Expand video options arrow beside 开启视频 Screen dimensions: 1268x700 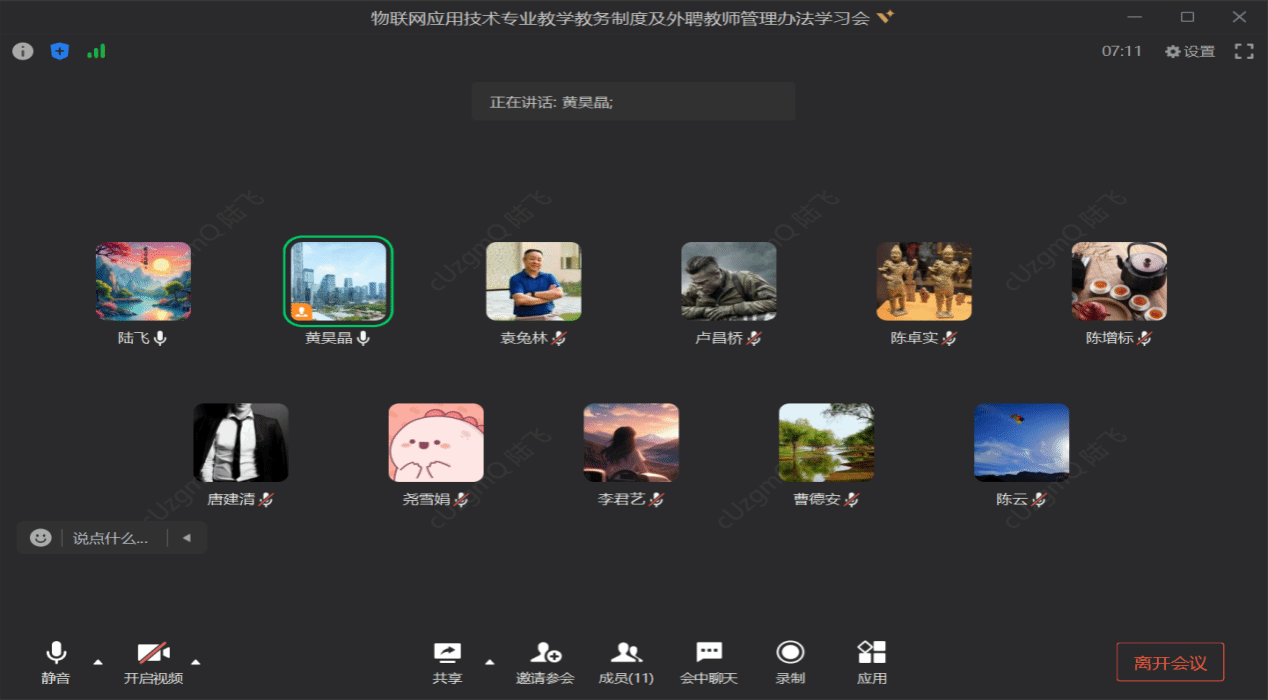click(x=195, y=661)
